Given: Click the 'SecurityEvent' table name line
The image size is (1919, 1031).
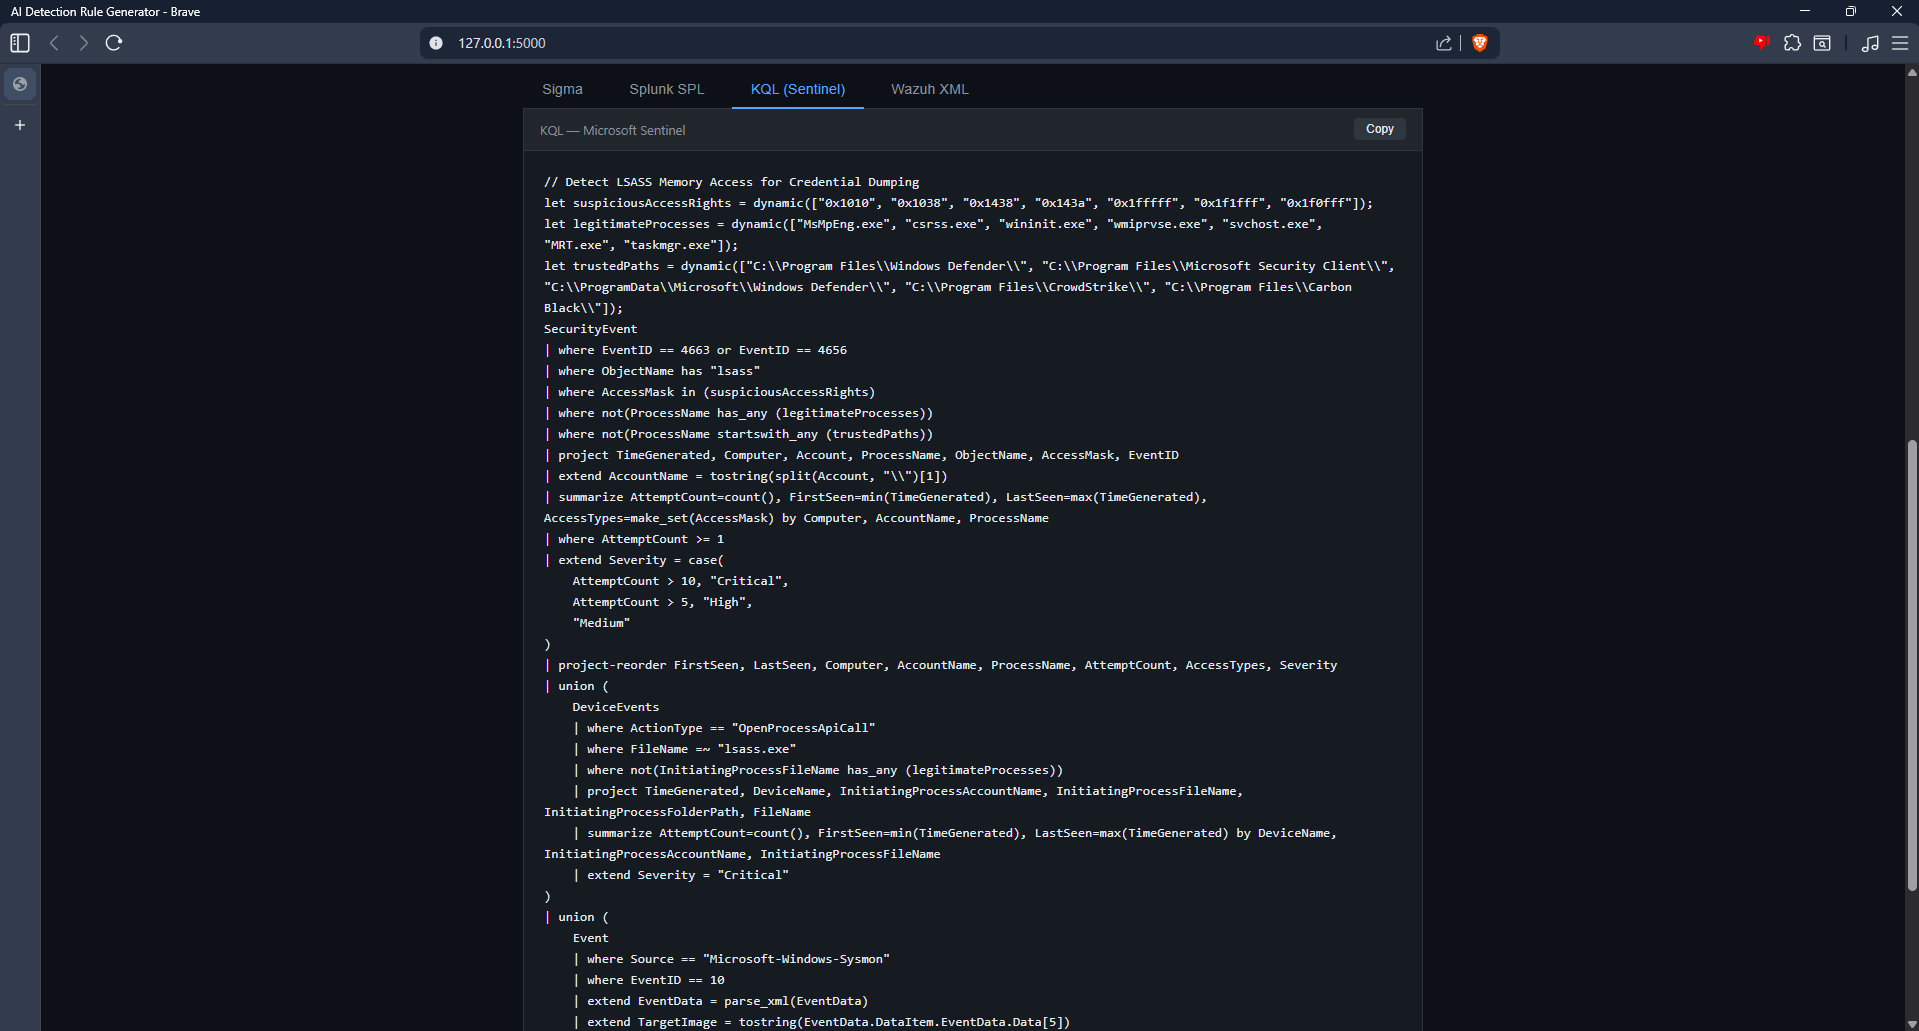Looking at the screenshot, I should tap(590, 329).
